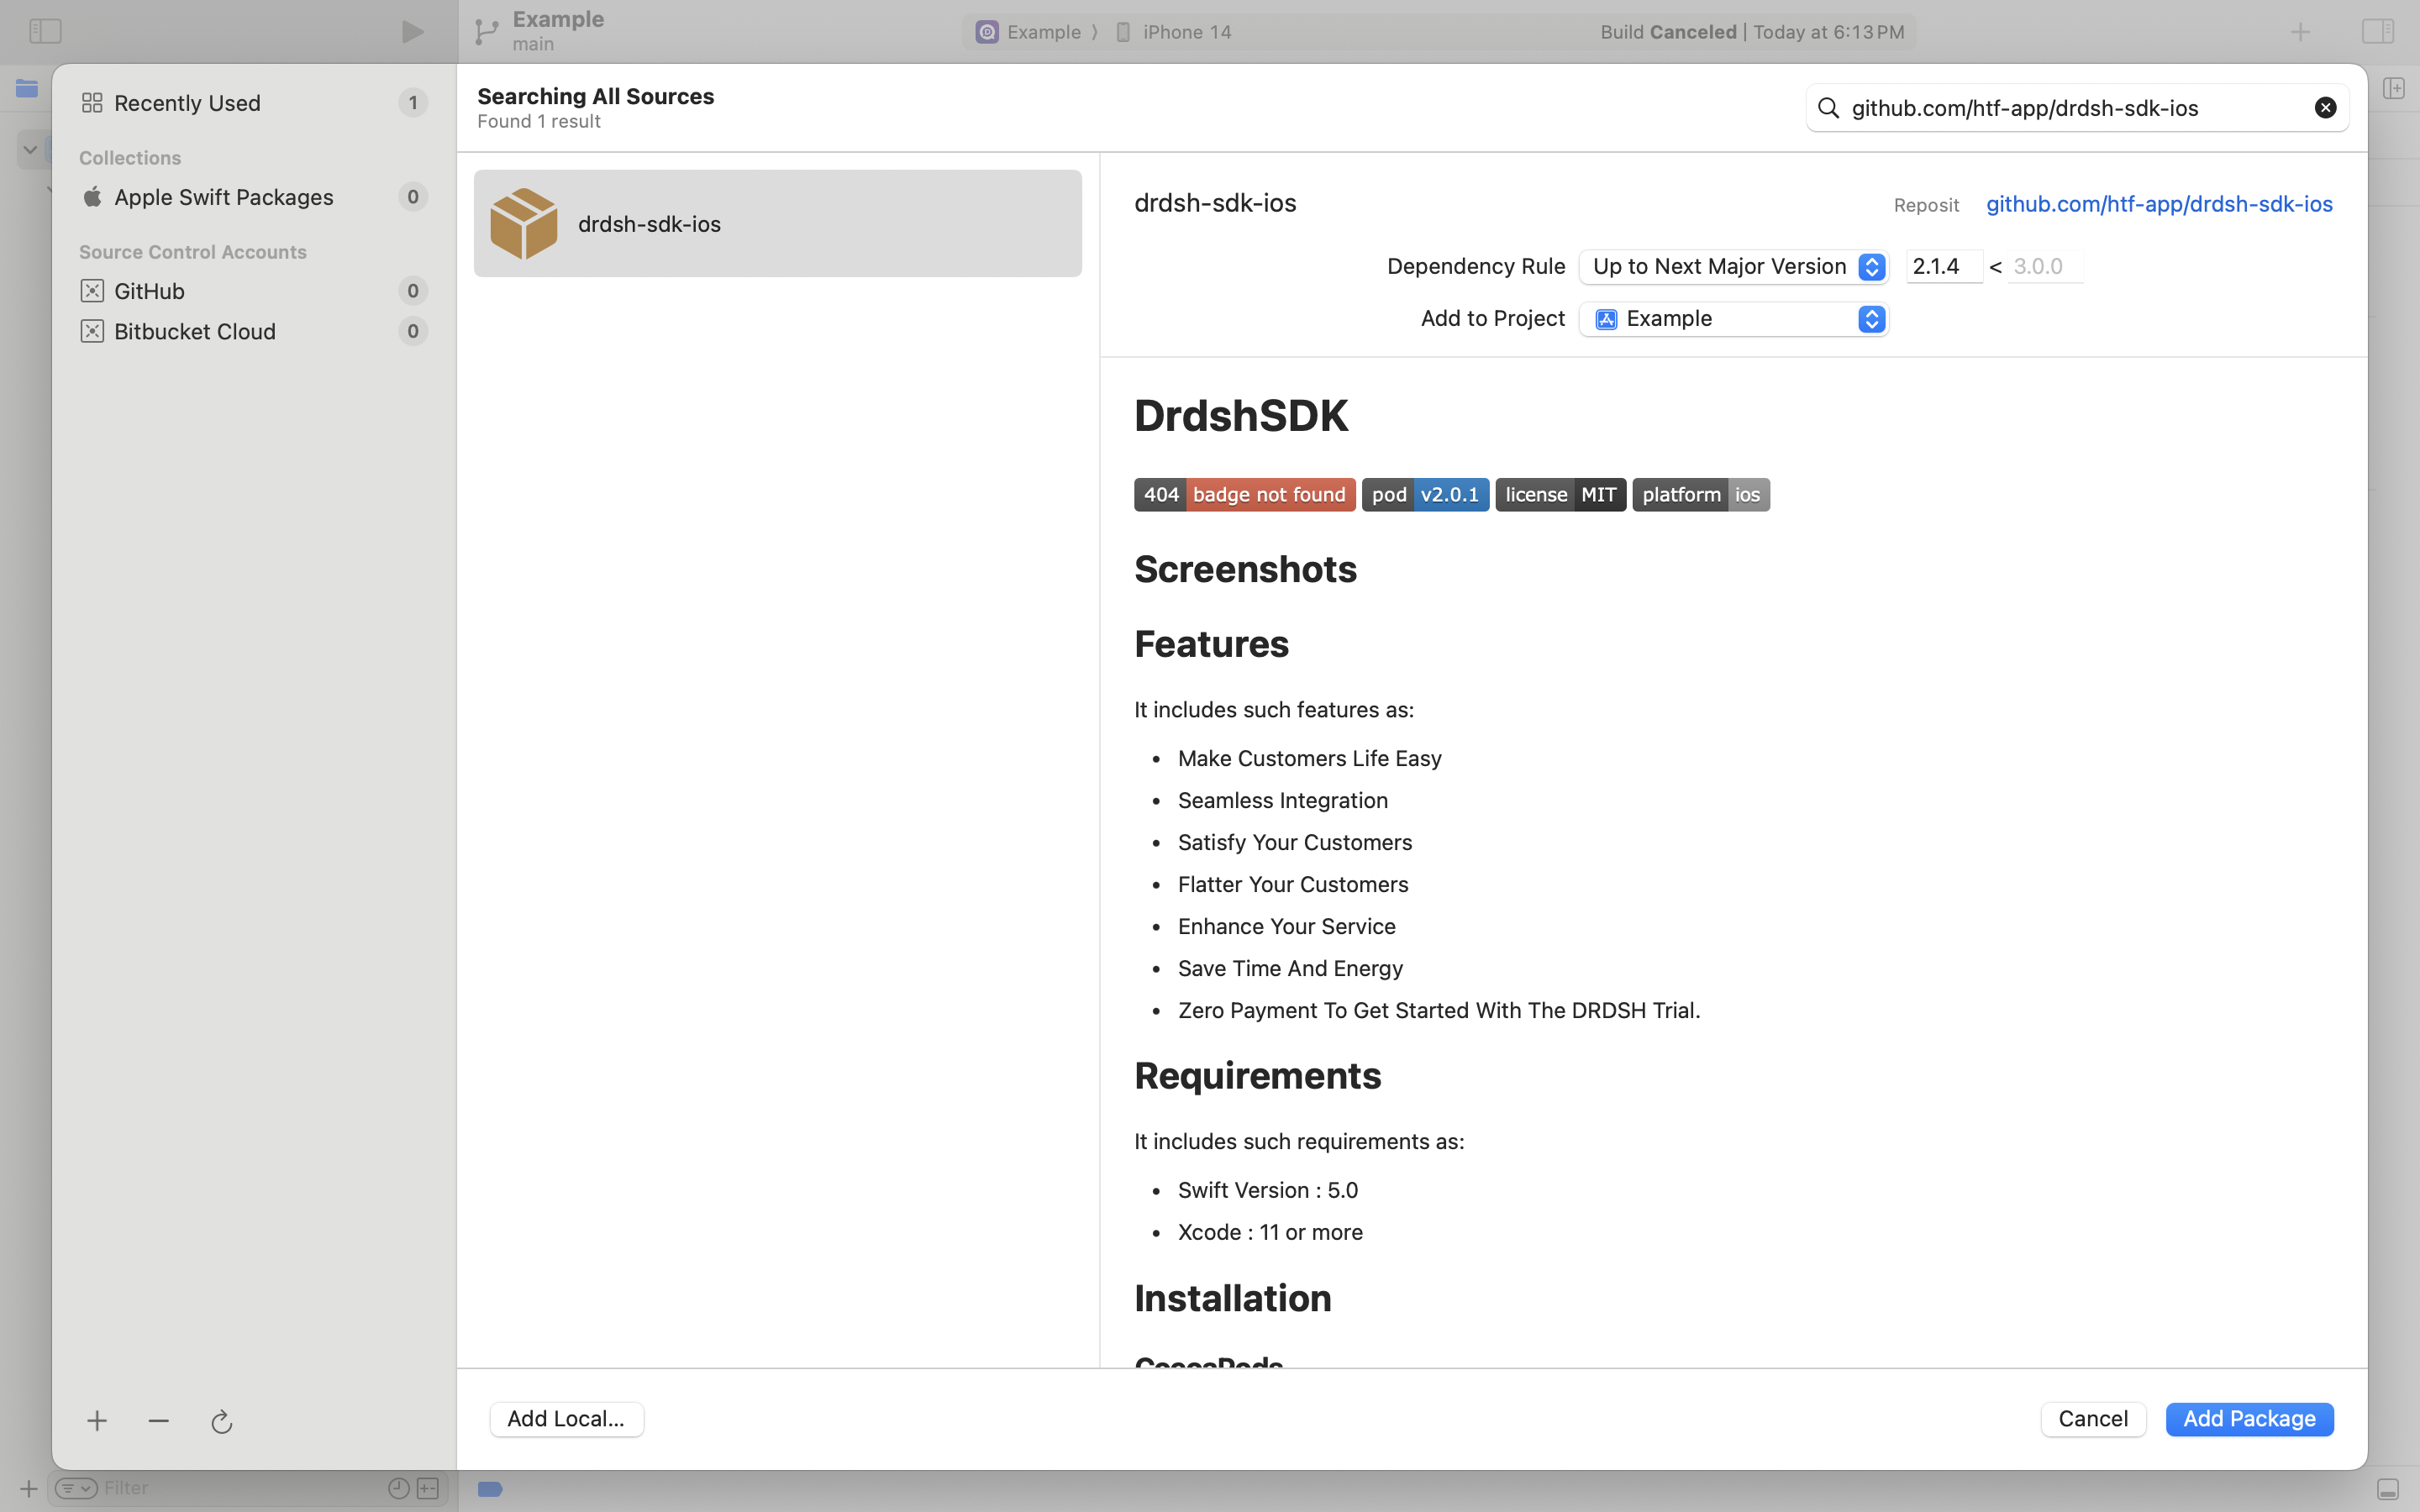Image resolution: width=2420 pixels, height=1512 pixels.
Task: Click 'Swift Version : 5.0' text
Action: tap(1268, 1190)
